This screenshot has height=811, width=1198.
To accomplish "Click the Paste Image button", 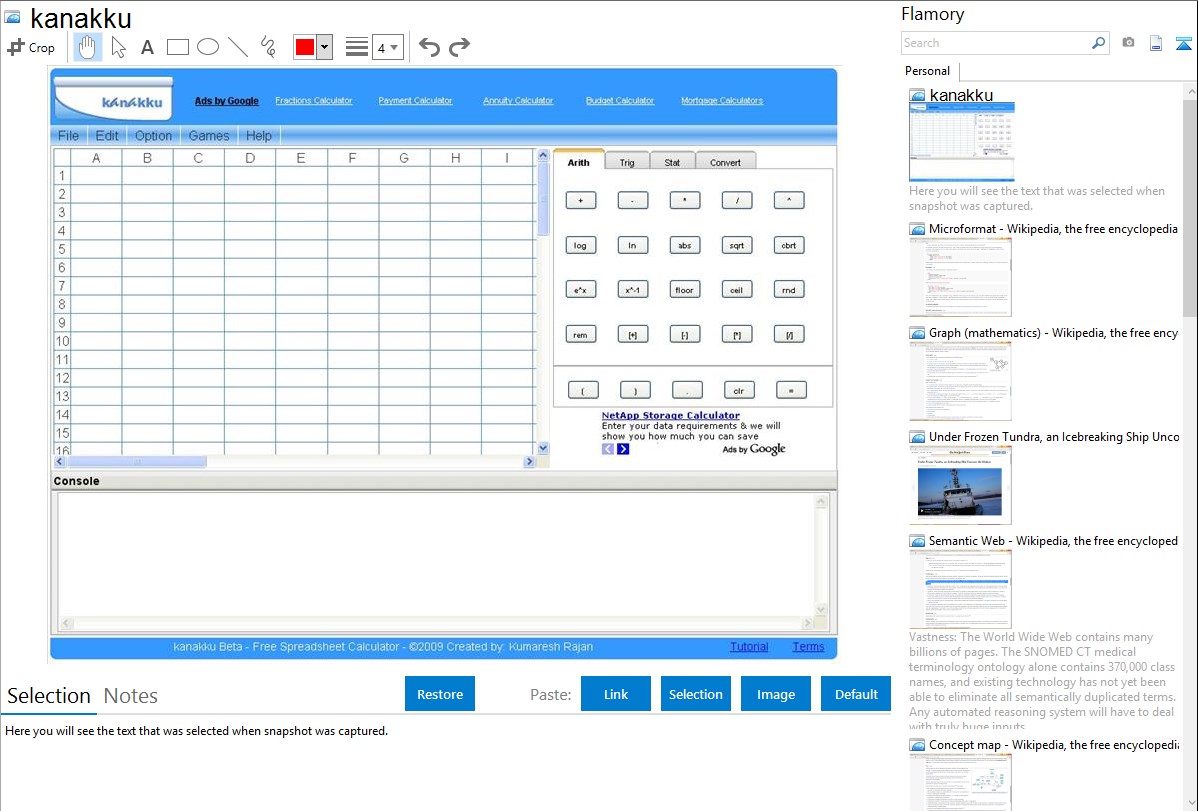I will click(x=775, y=694).
